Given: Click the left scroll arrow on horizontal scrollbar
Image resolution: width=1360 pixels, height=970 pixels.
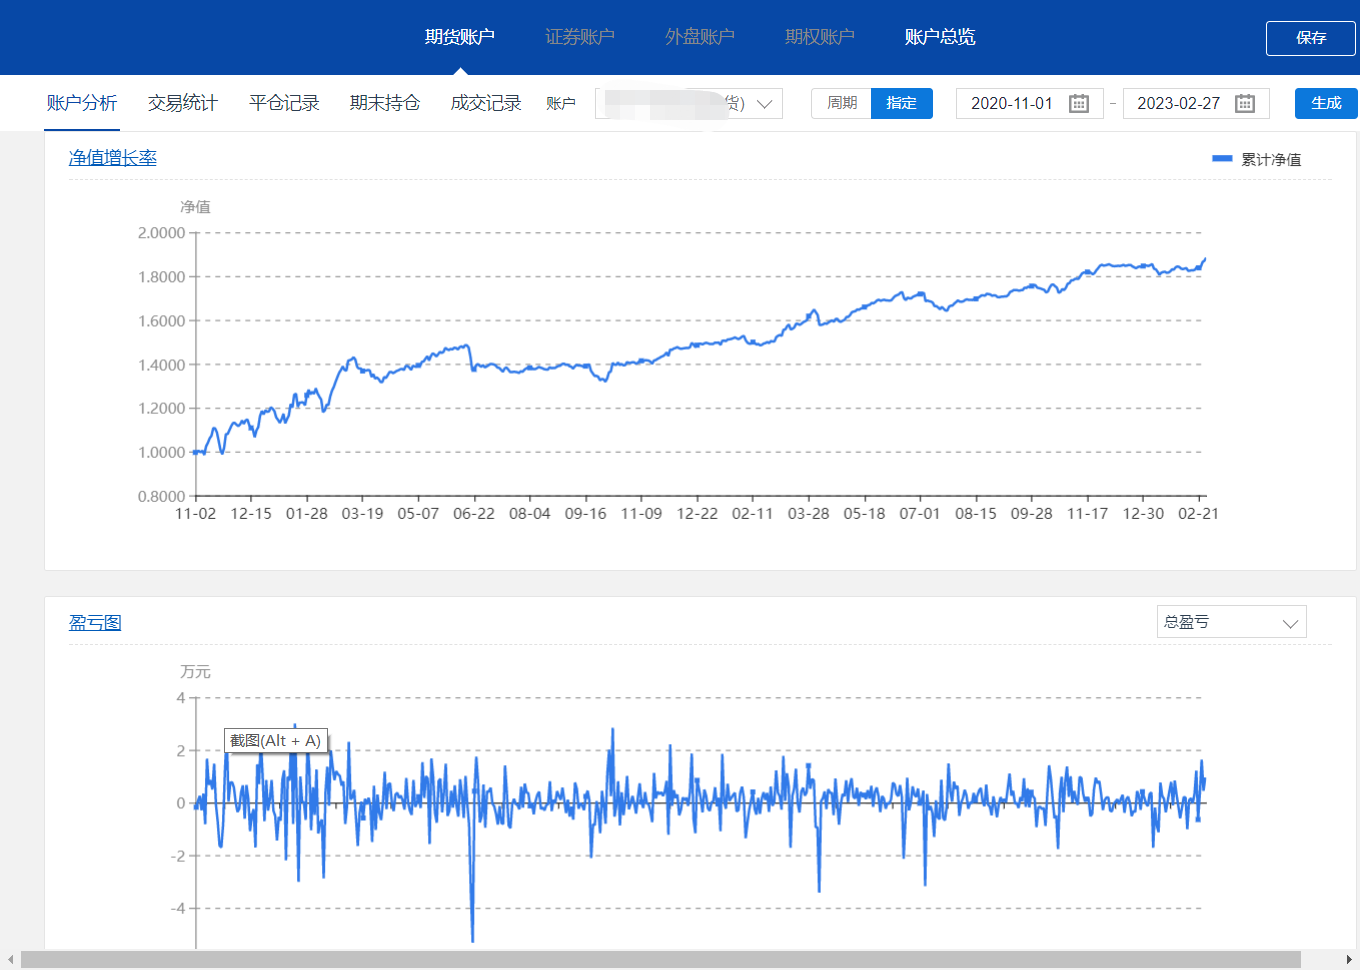Looking at the screenshot, I should 11,960.
